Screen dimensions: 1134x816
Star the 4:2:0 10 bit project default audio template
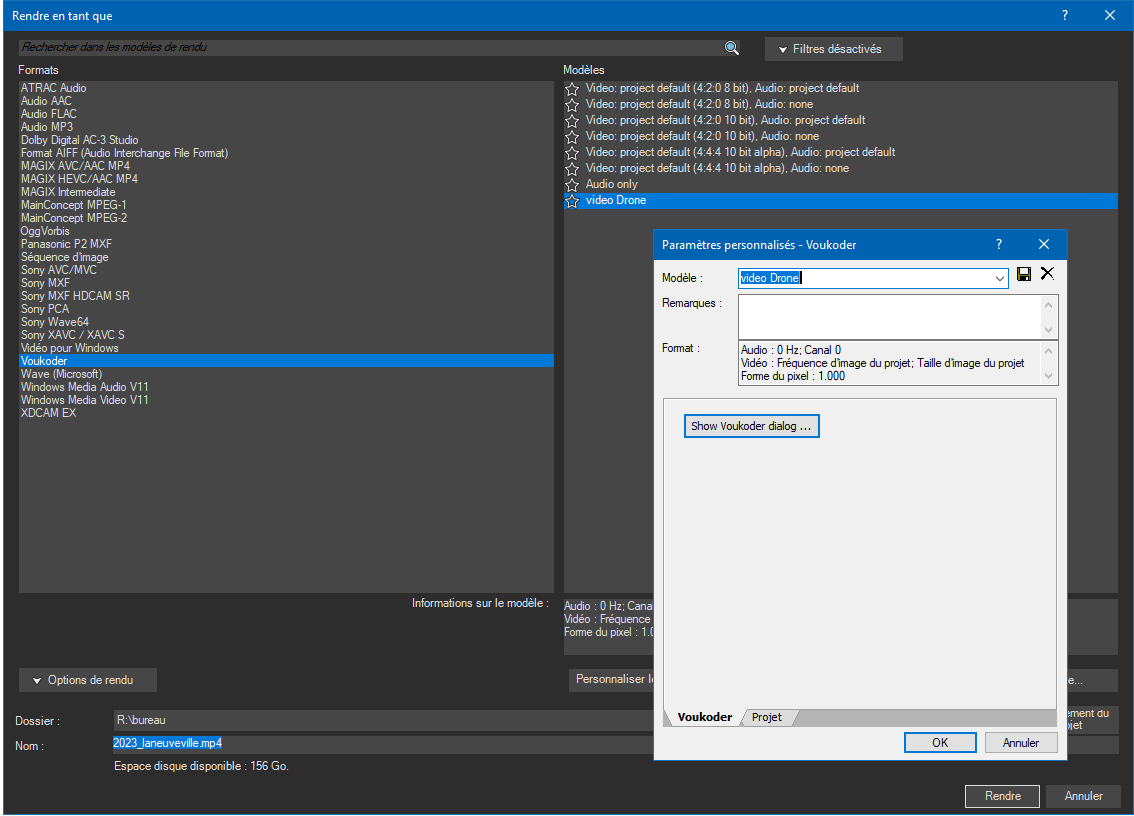point(572,121)
